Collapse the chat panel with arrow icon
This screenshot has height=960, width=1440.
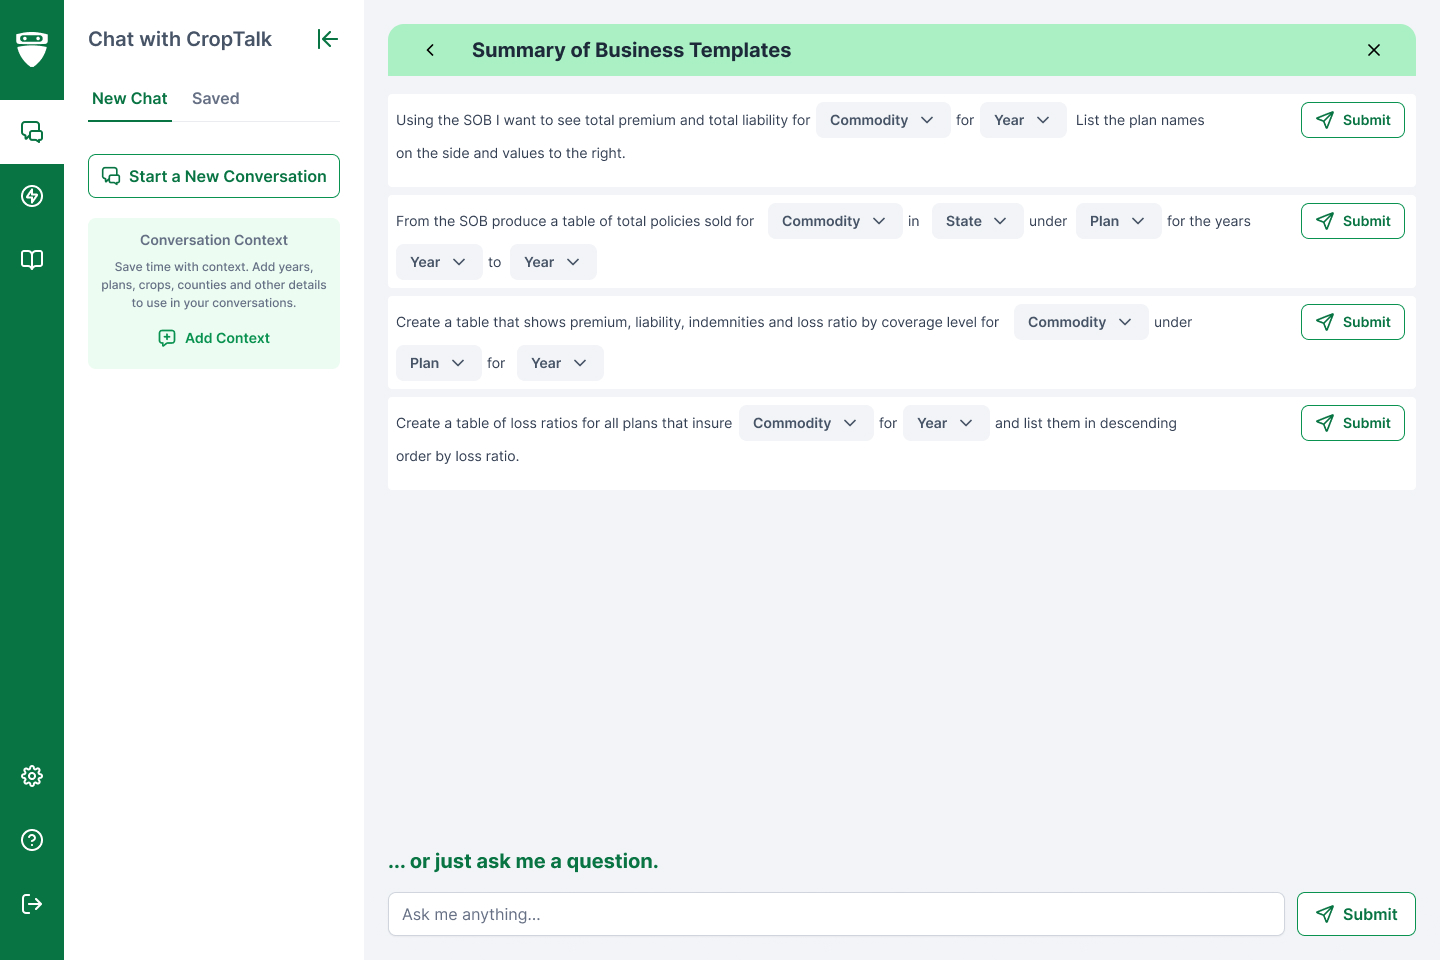(x=328, y=39)
